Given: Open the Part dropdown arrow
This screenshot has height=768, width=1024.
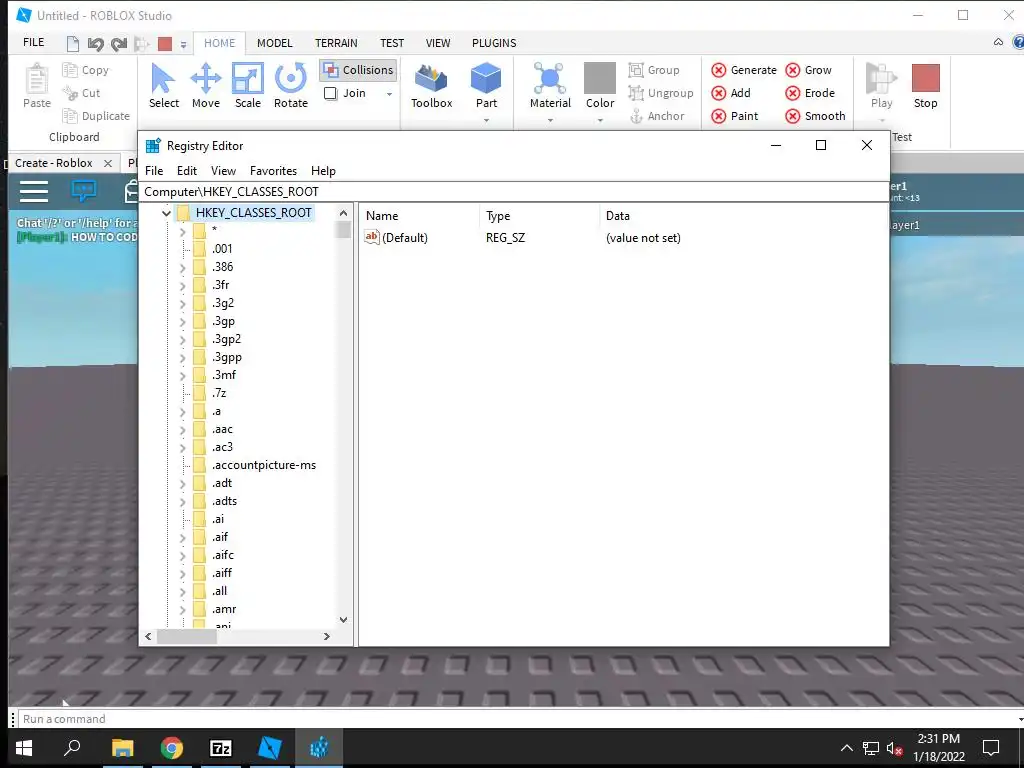Looking at the screenshot, I should (x=487, y=120).
